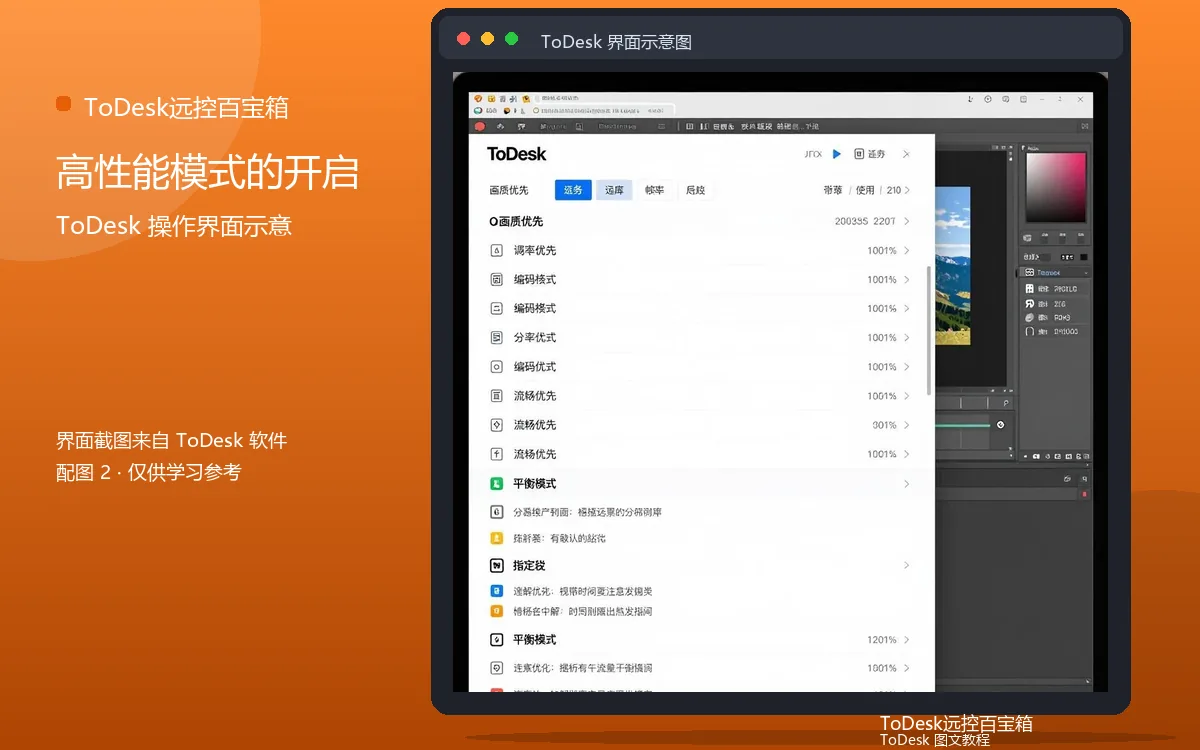The width and height of the screenshot is (1200, 750).
Task: Click the icon beside 分率优式 row
Action: 496,338
